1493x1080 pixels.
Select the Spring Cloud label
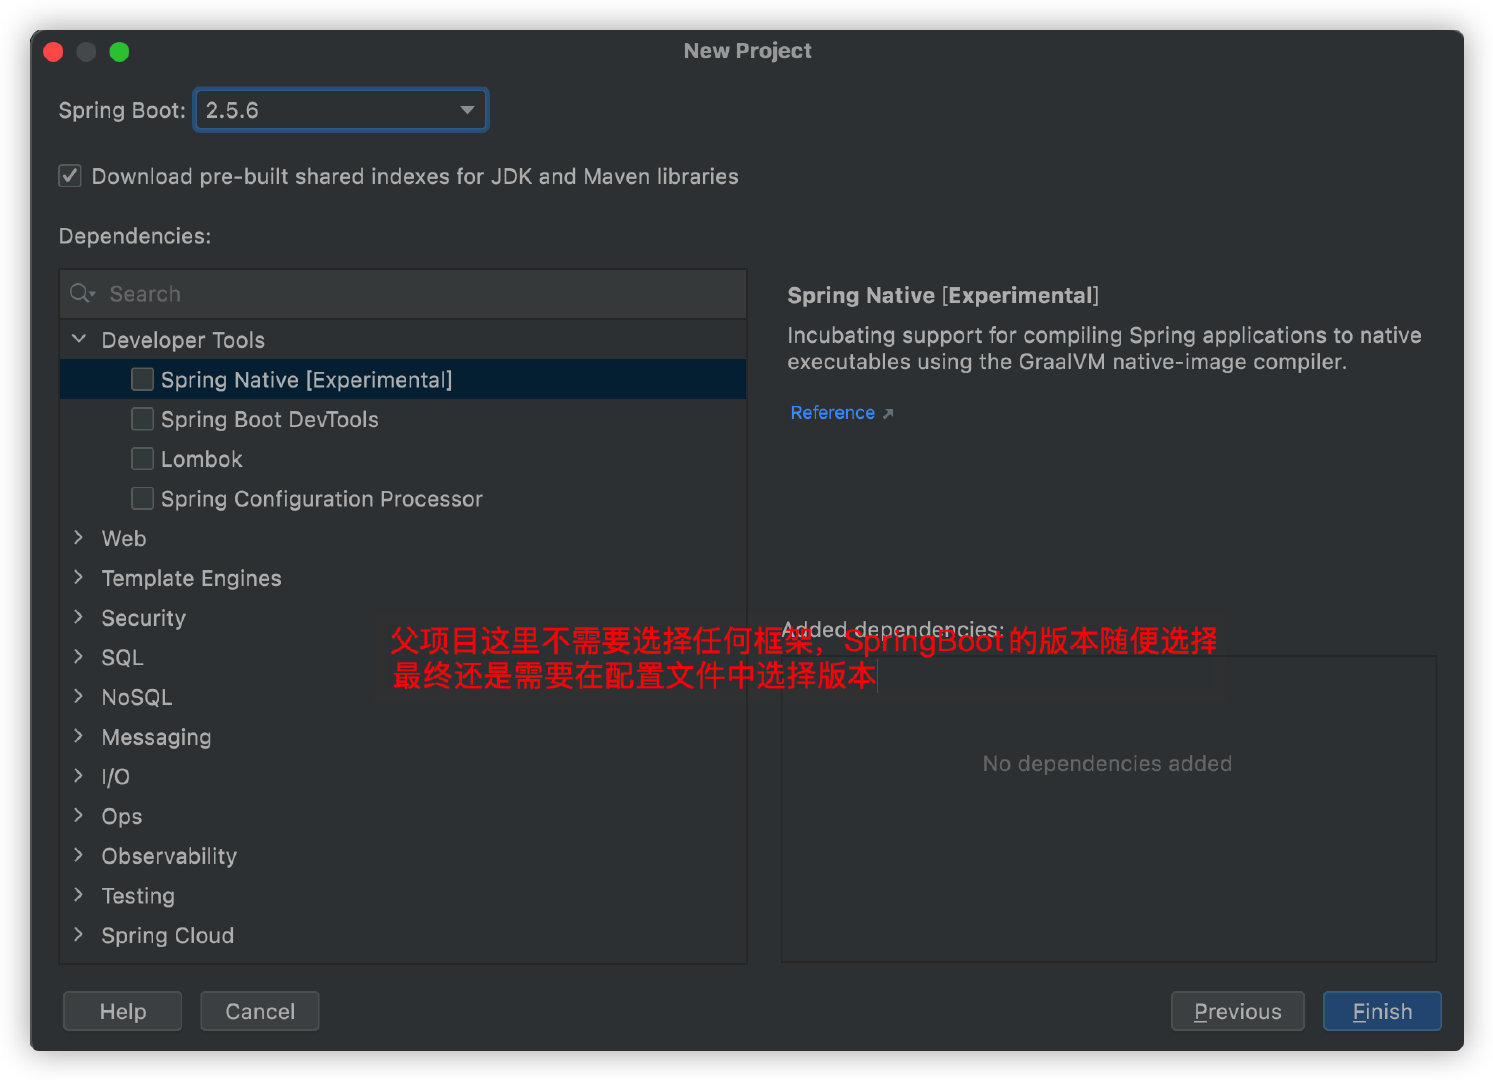[x=168, y=936]
